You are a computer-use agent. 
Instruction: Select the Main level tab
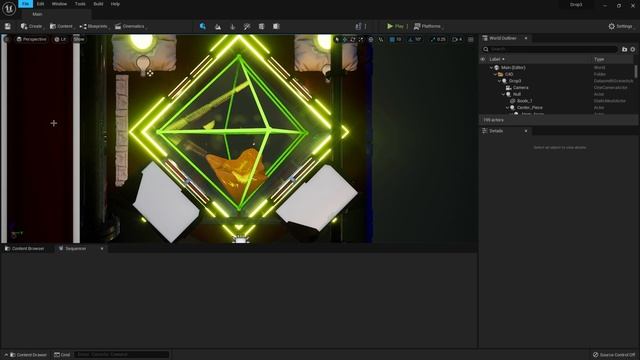click(x=37, y=14)
